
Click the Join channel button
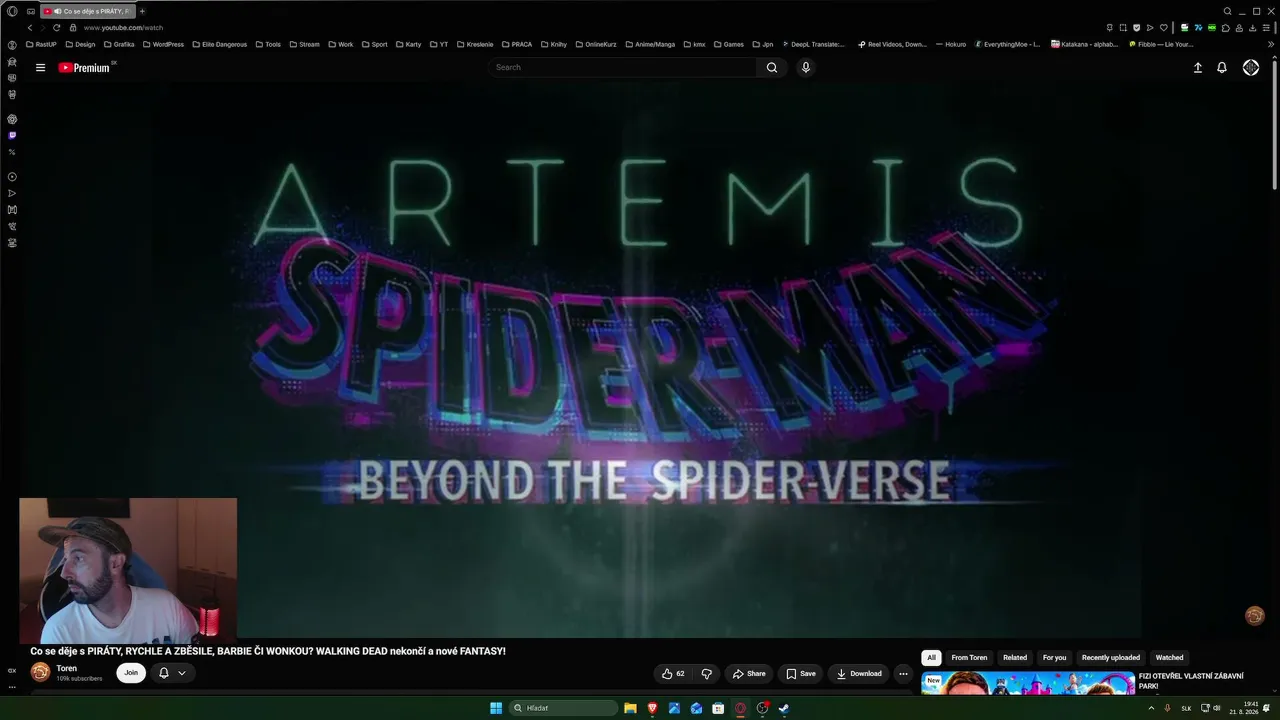click(x=131, y=673)
